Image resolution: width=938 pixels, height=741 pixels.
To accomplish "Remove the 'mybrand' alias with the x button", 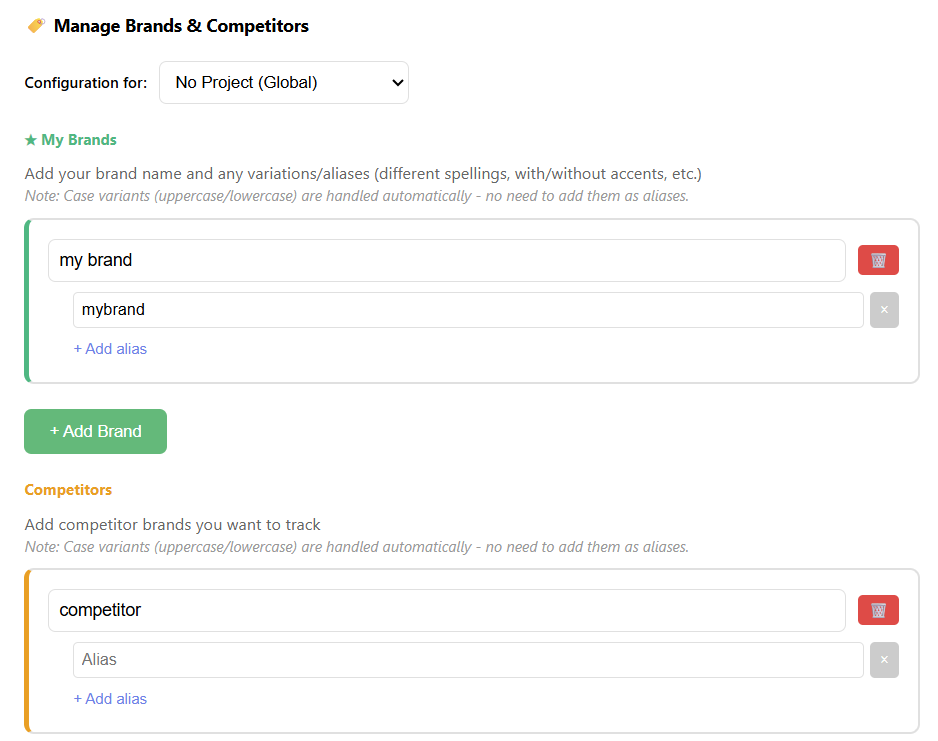I will pyautogui.click(x=884, y=310).
